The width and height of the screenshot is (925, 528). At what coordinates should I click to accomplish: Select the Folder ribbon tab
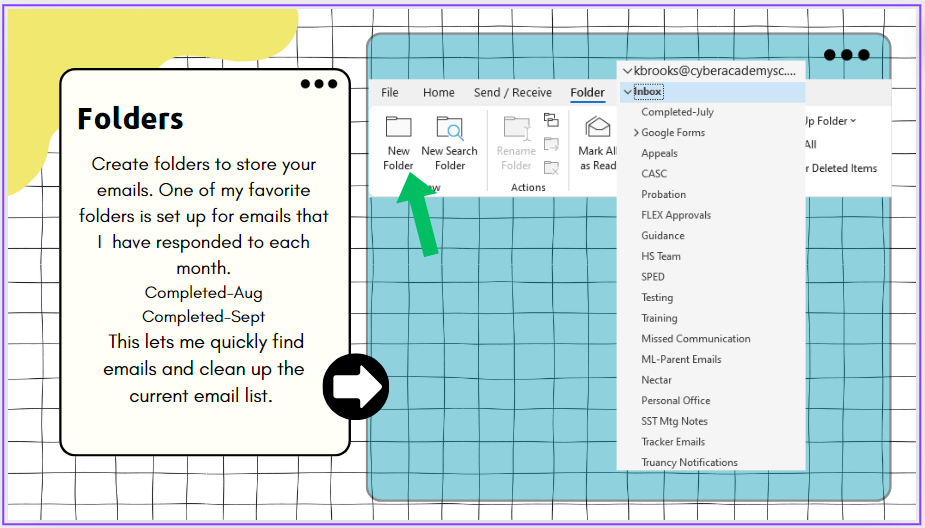[x=587, y=93]
